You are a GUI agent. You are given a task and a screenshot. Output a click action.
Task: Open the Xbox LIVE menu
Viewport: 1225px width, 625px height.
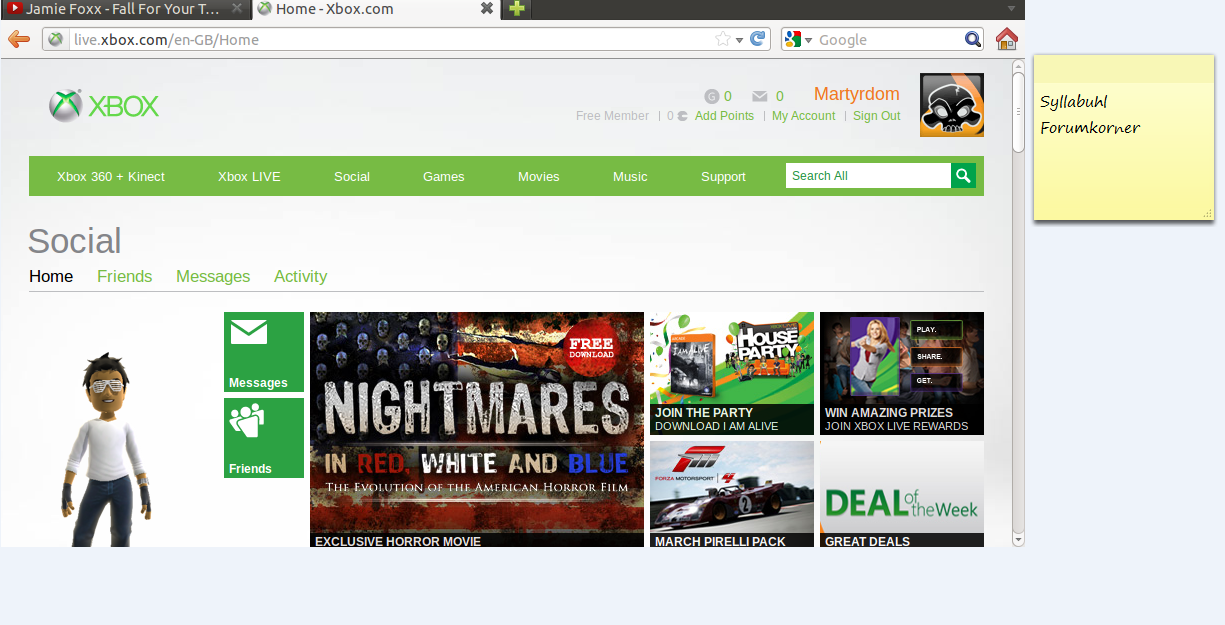tap(249, 176)
